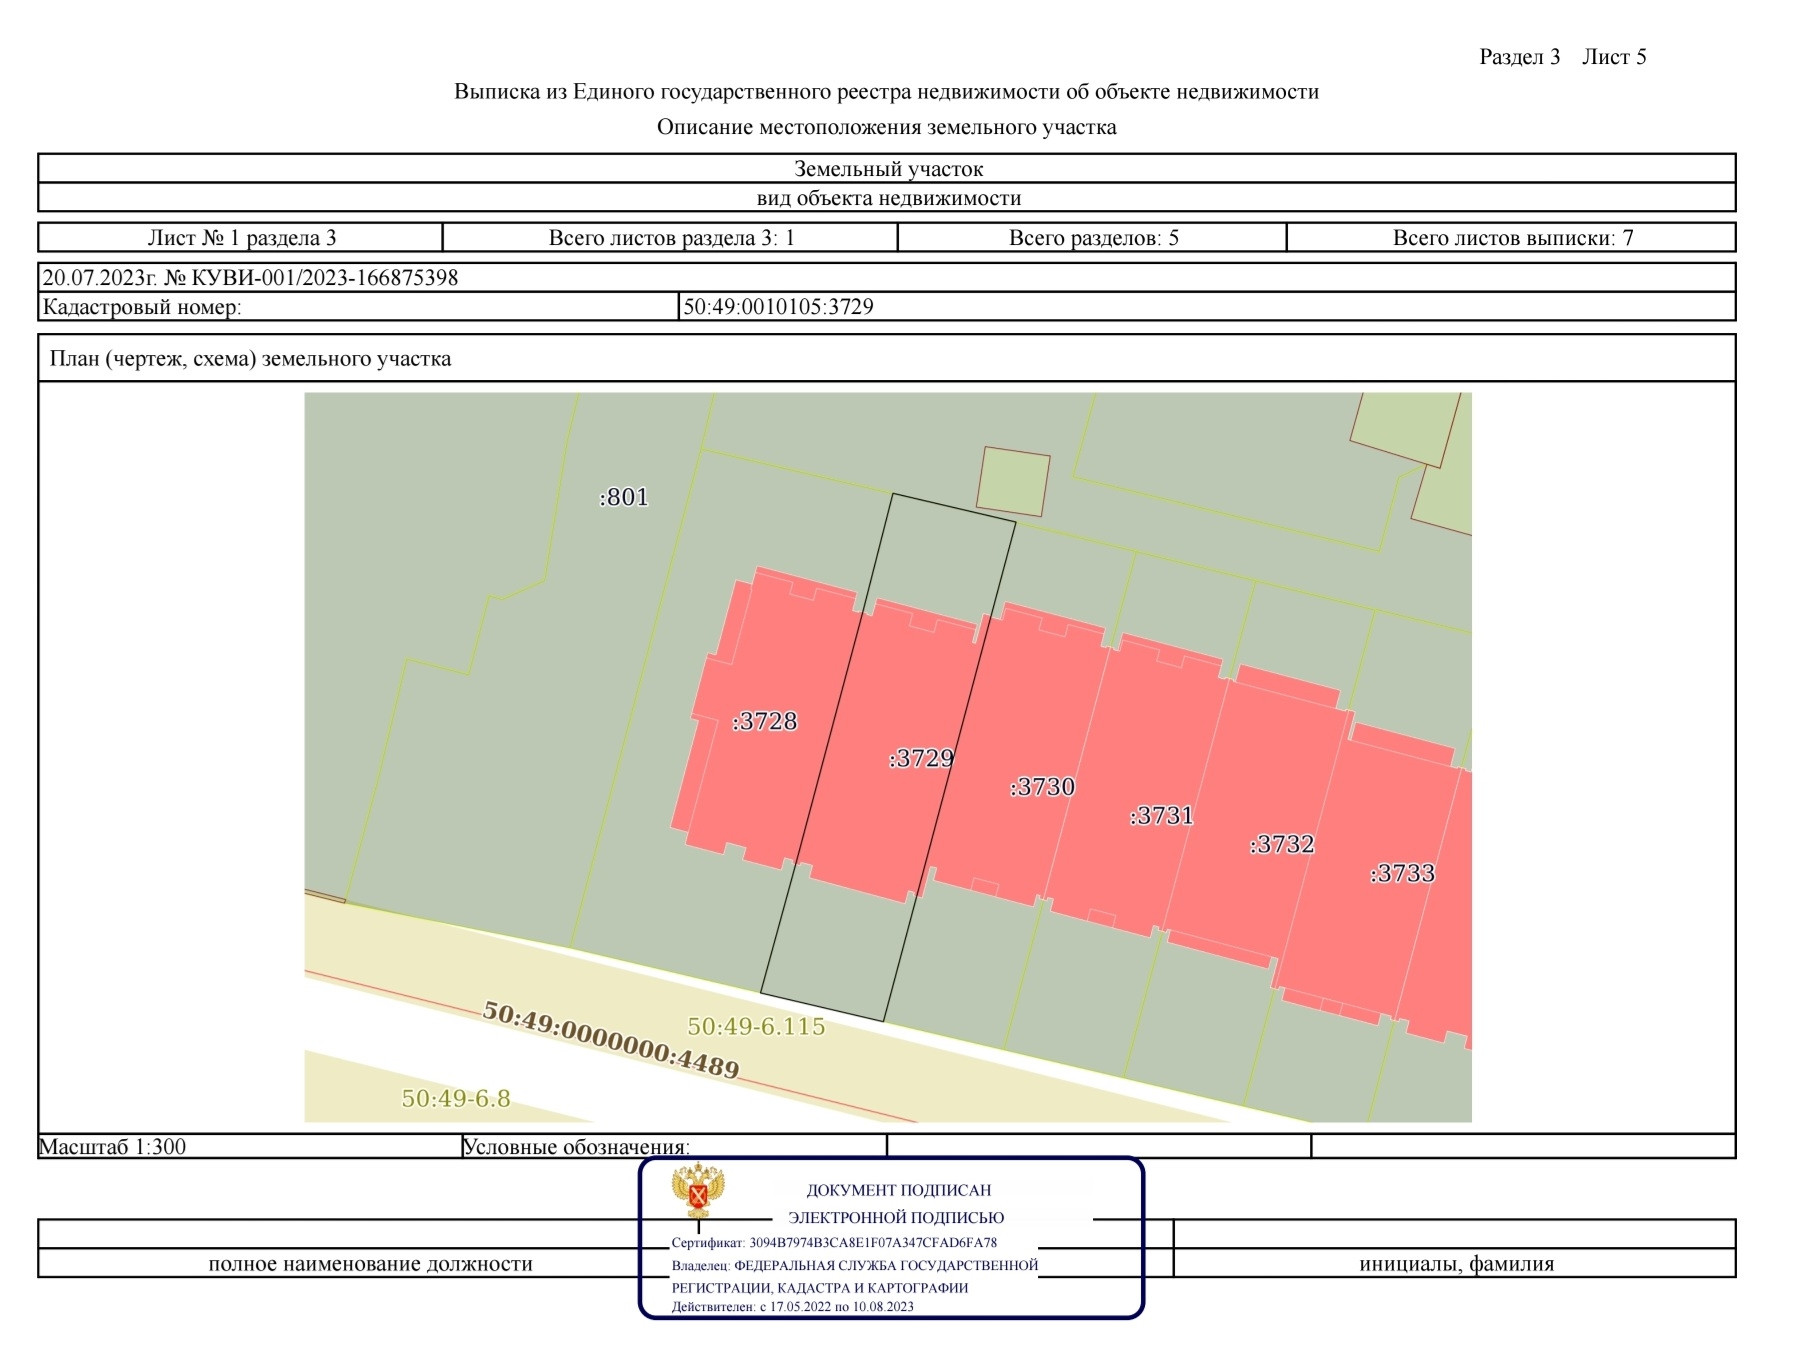Click the road label 50:49:0000000:4489
The height and width of the screenshot is (1369, 1793).
click(611, 1040)
